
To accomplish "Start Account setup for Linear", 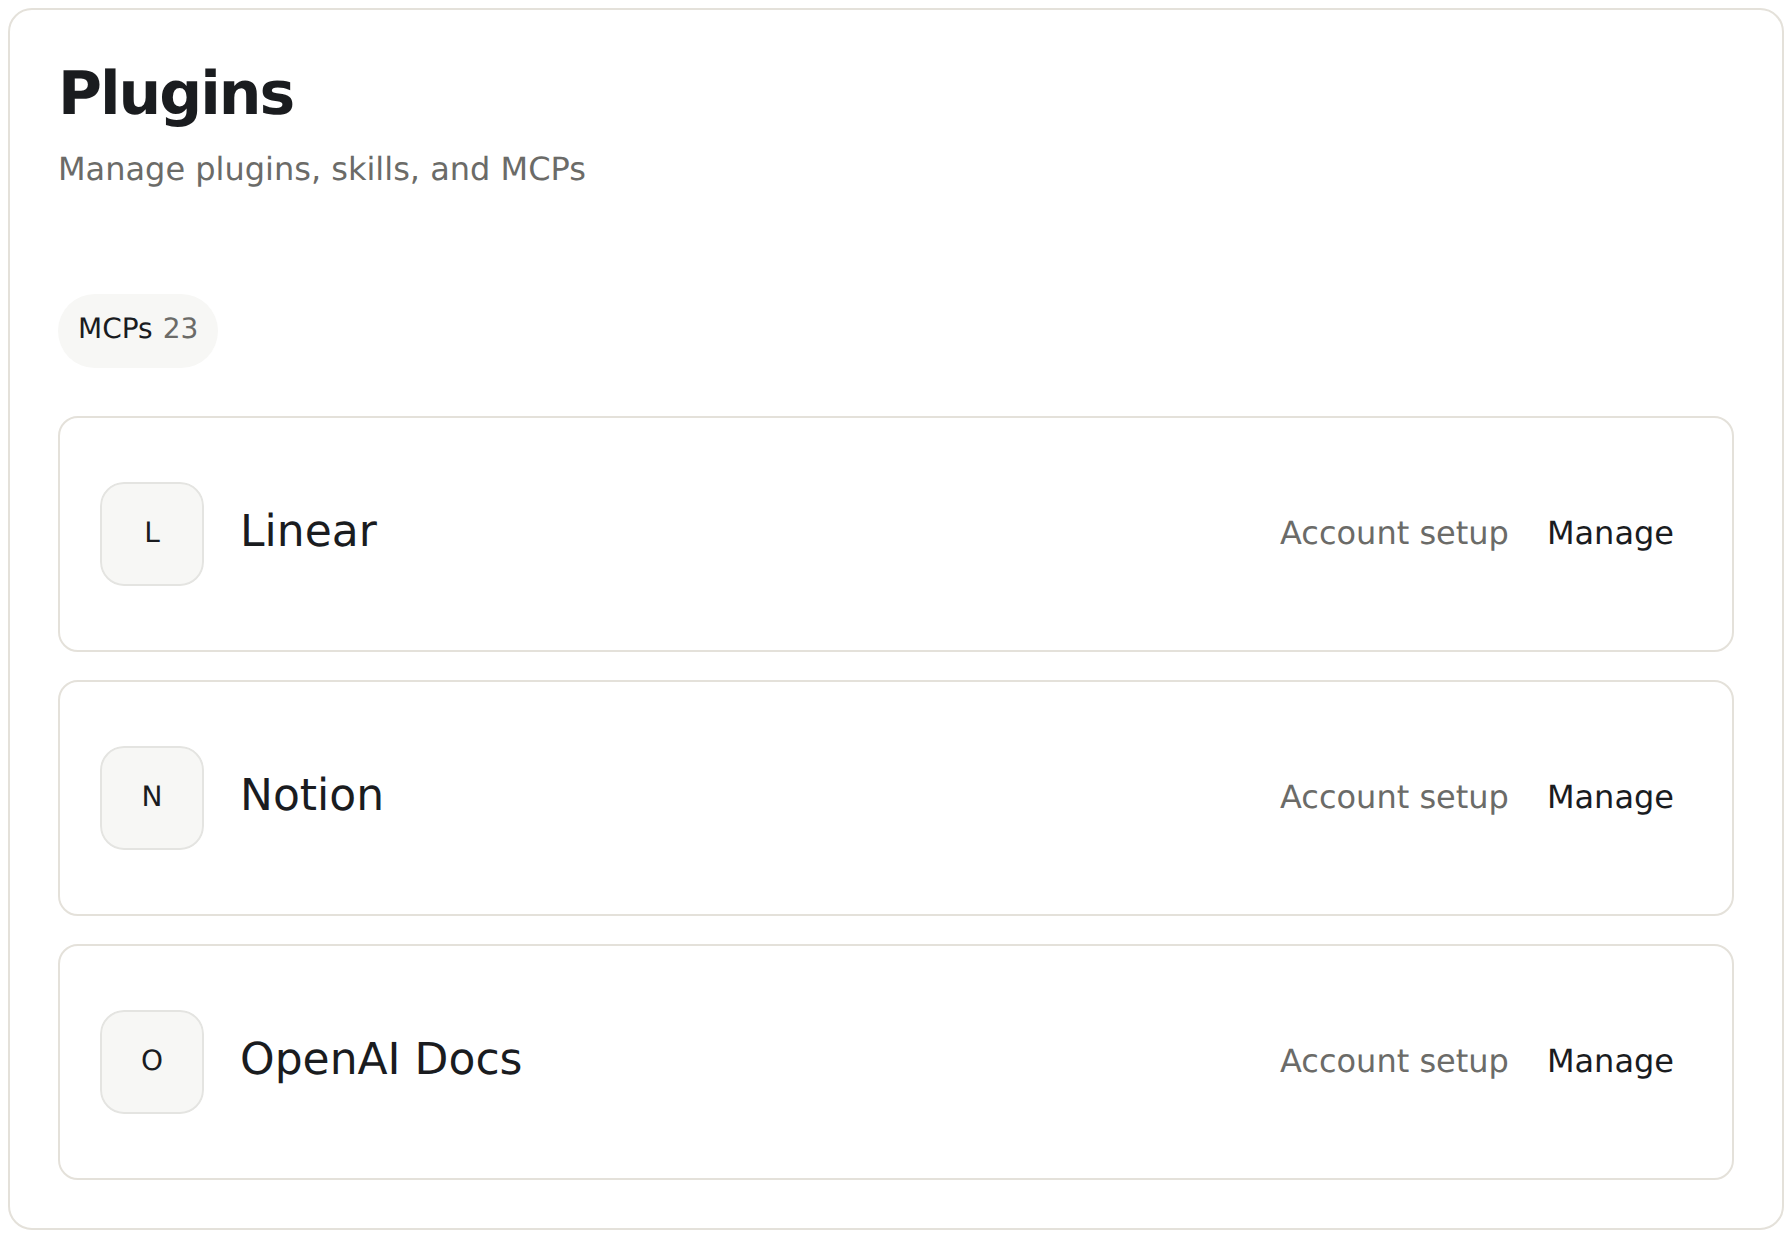I will pos(1394,533).
